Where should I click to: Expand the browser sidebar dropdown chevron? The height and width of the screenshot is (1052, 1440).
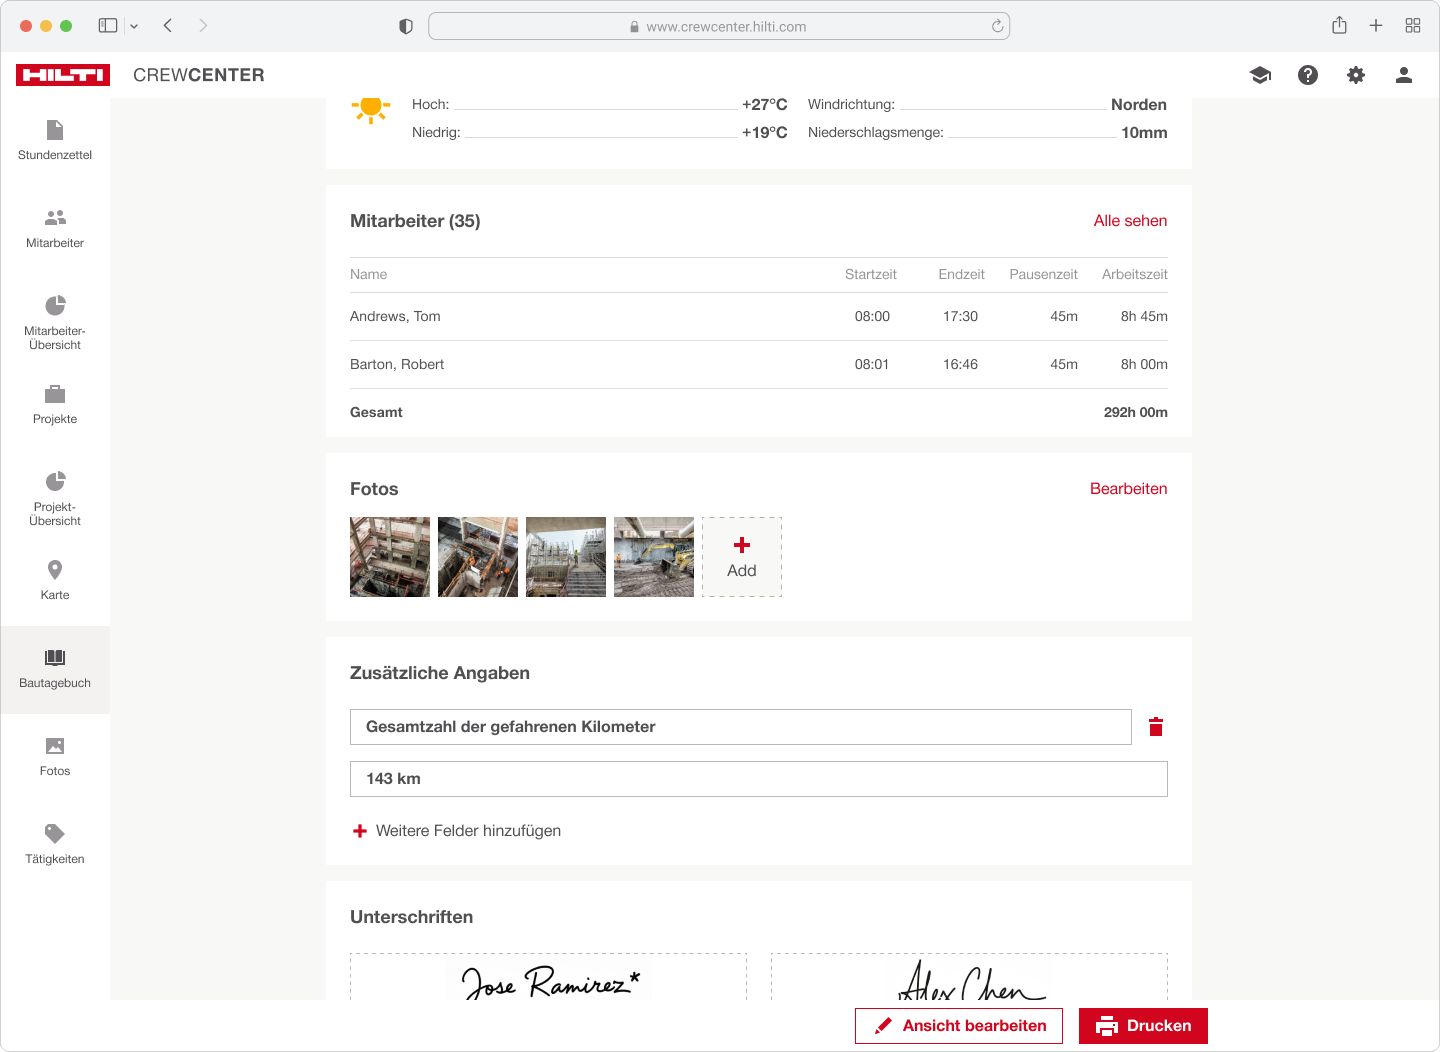[x=134, y=26]
